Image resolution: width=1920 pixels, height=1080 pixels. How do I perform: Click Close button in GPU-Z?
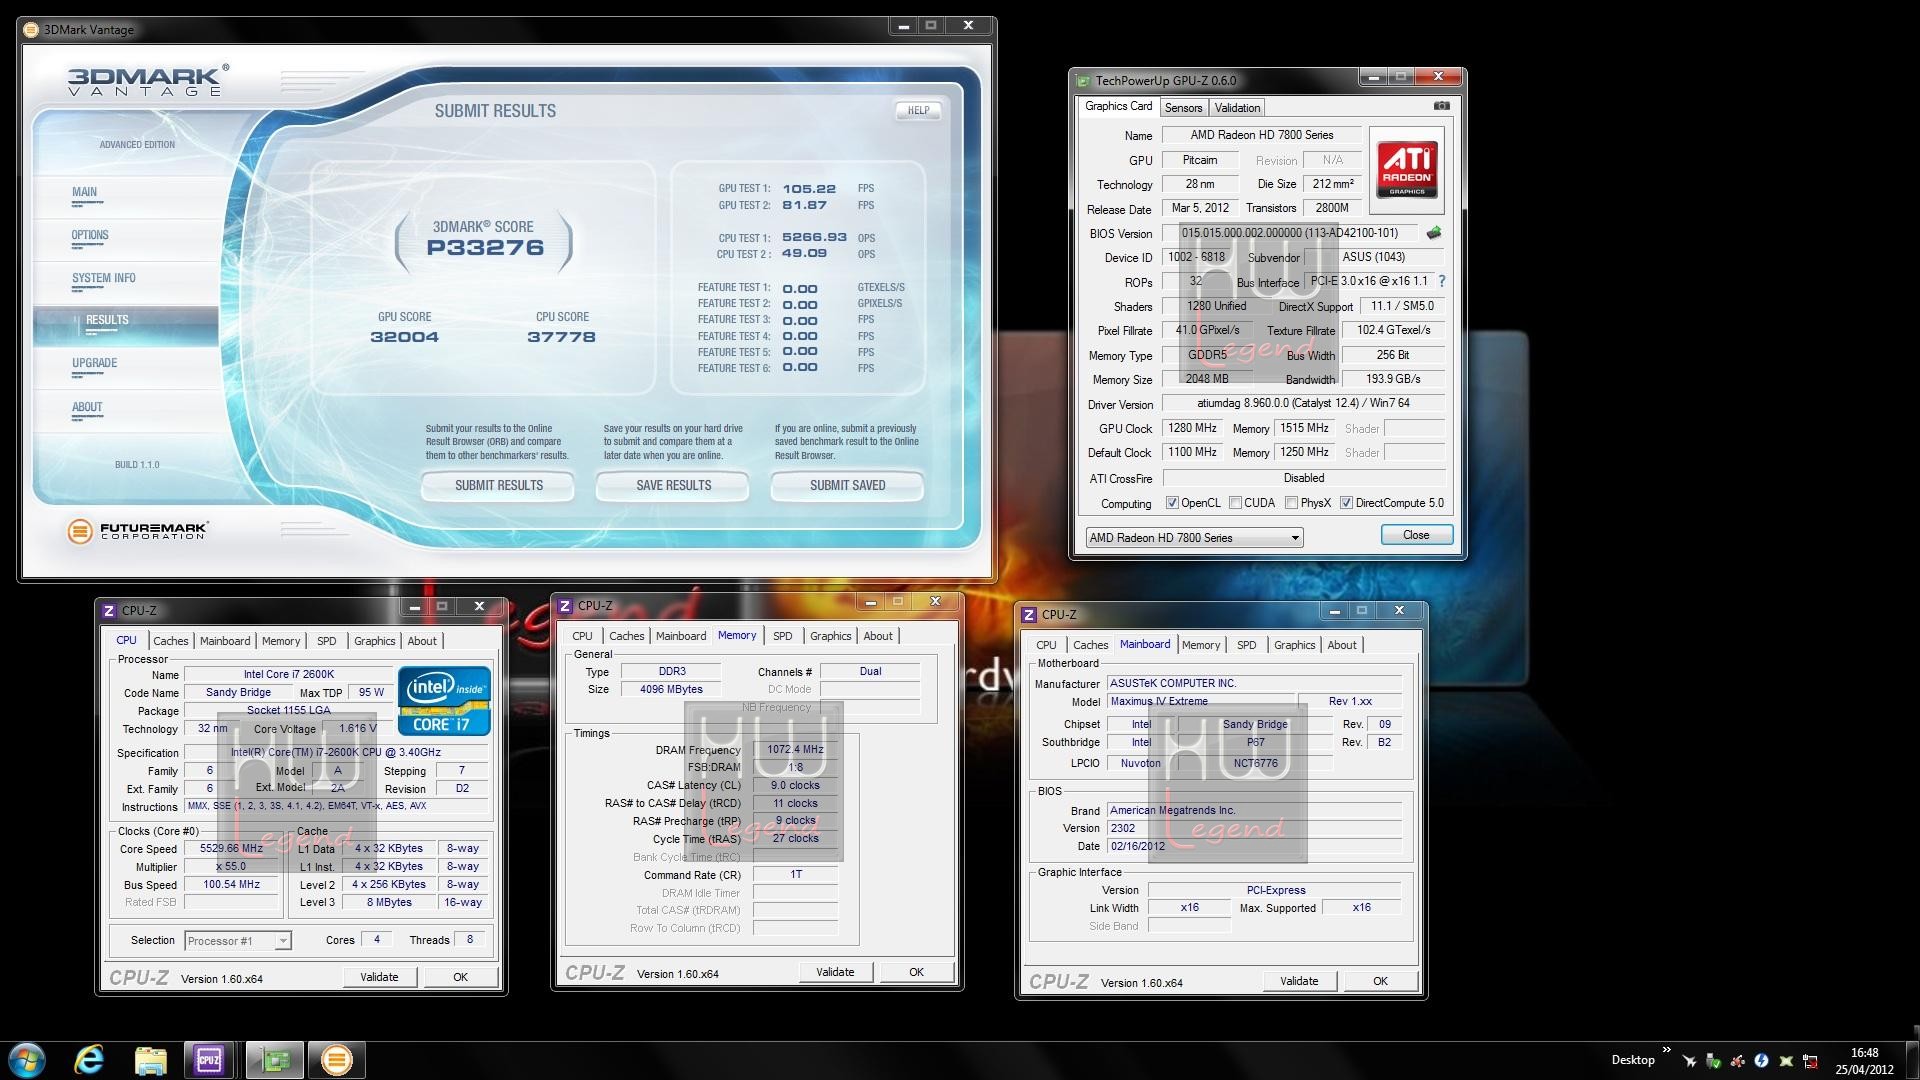[x=1416, y=535]
